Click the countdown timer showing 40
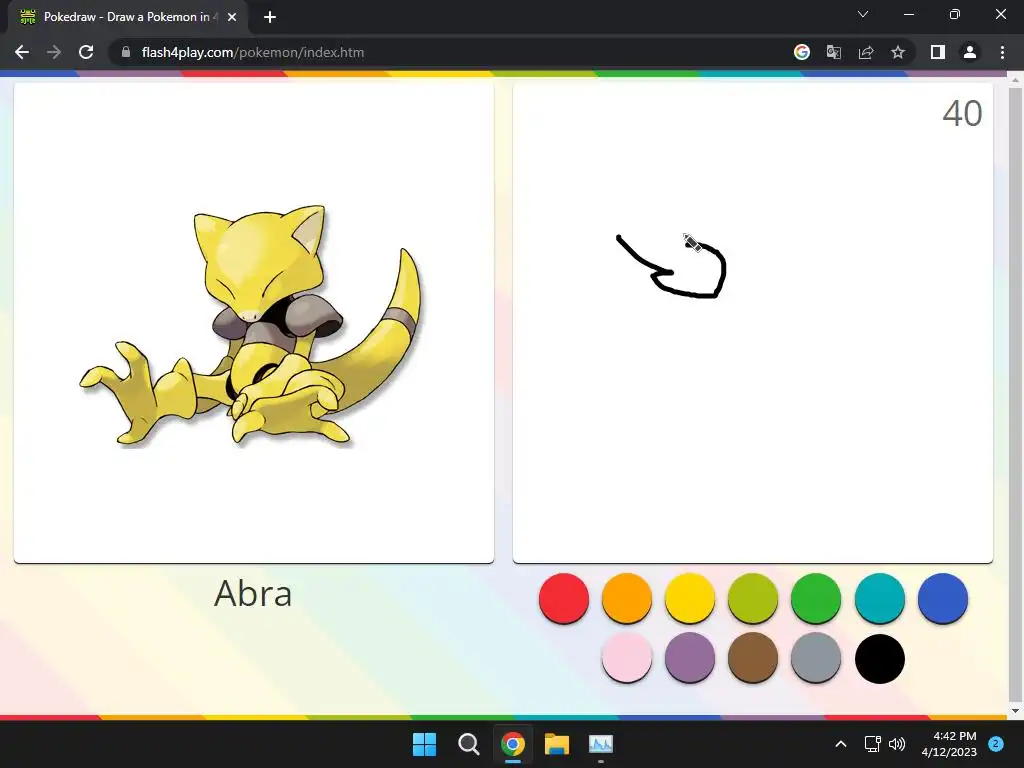The height and width of the screenshot is (768, 1024). 962,114
